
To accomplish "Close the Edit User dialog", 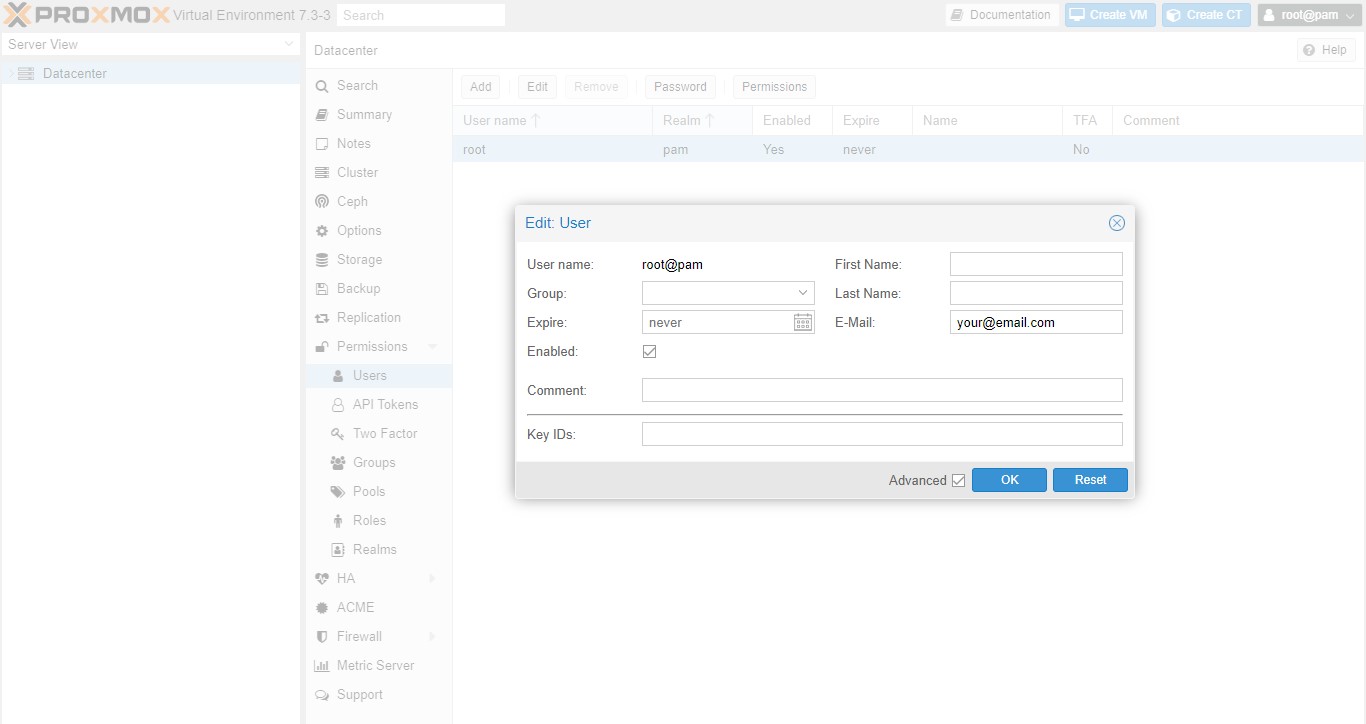I will tap(1116, 223).
